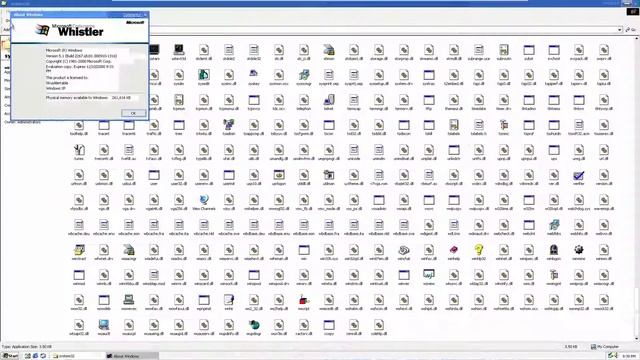Viewport: 640px width, 360px height.
Task: Select the utilman icon
Action: pyautogui.click(x=329, y=175)
